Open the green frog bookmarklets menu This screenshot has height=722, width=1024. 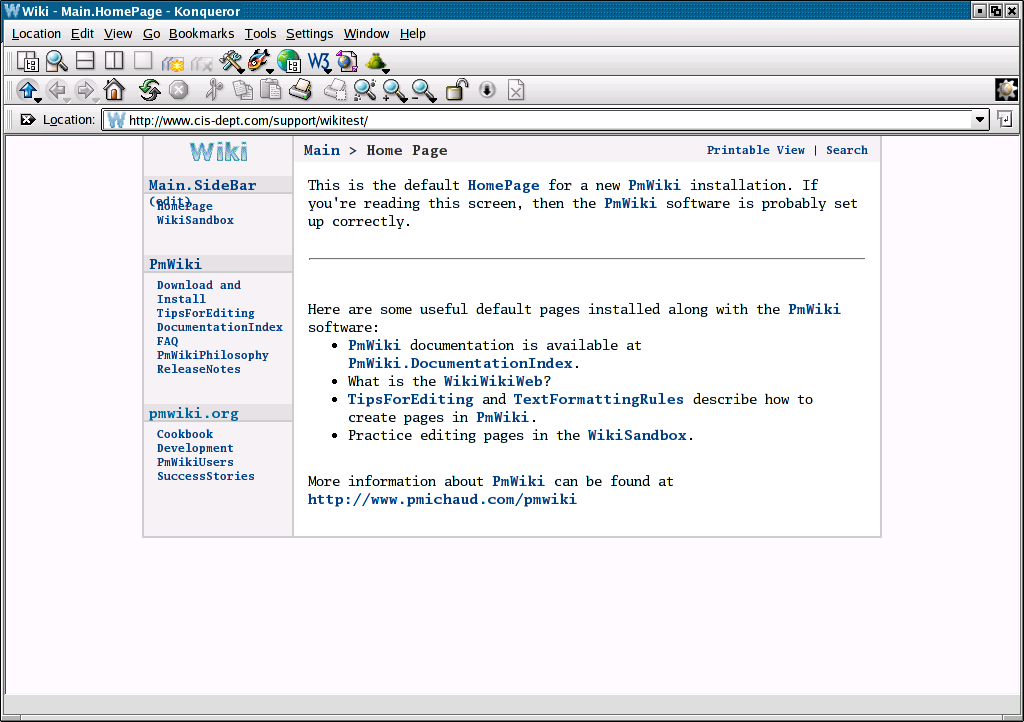pos(377,62)
